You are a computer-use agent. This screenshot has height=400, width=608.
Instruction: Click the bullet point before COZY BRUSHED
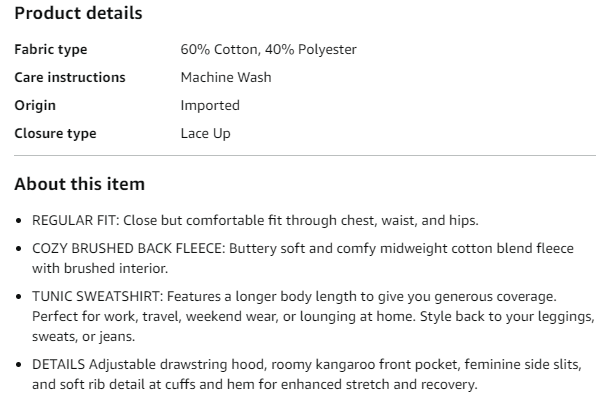coord(19,248)
